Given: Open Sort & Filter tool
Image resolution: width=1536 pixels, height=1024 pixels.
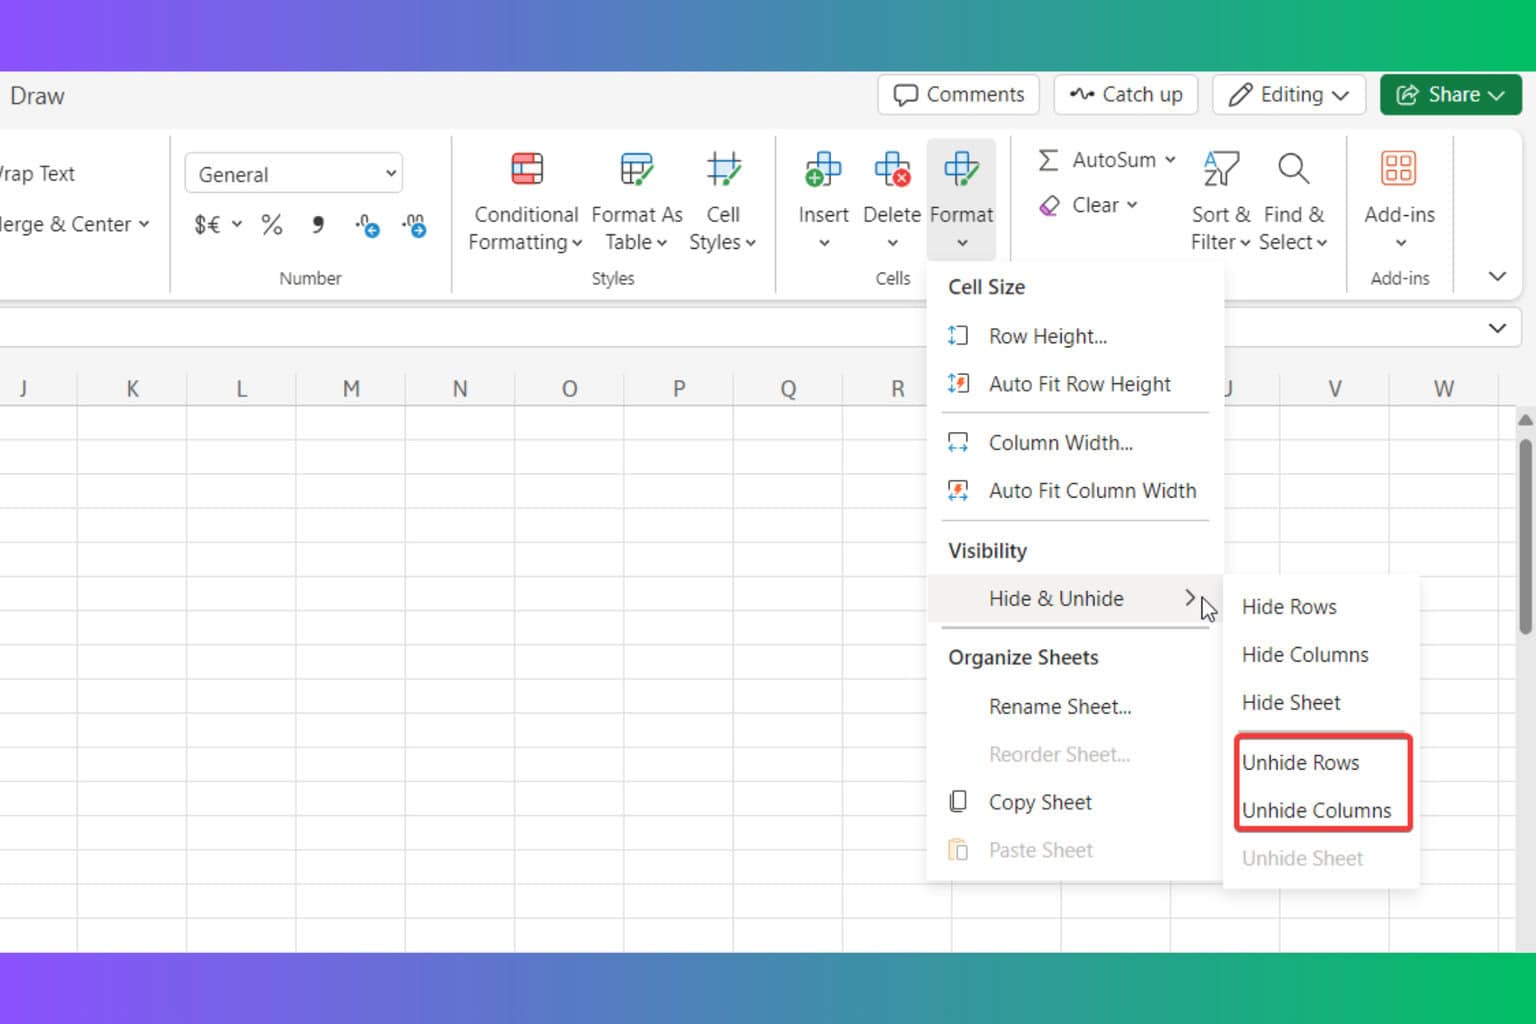Looking at the screenshot, I should pyautogui.click(x=1220, y=170).
